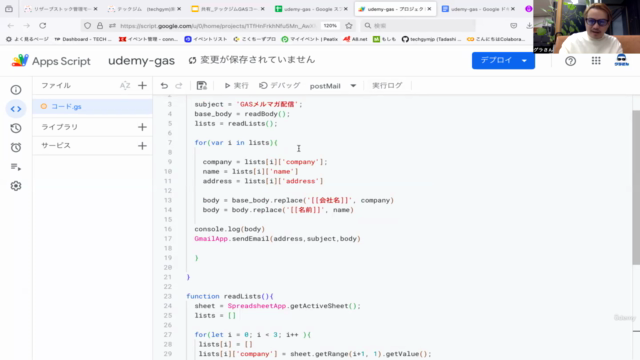Open もしも bookmark

click(x=384, y=39)
